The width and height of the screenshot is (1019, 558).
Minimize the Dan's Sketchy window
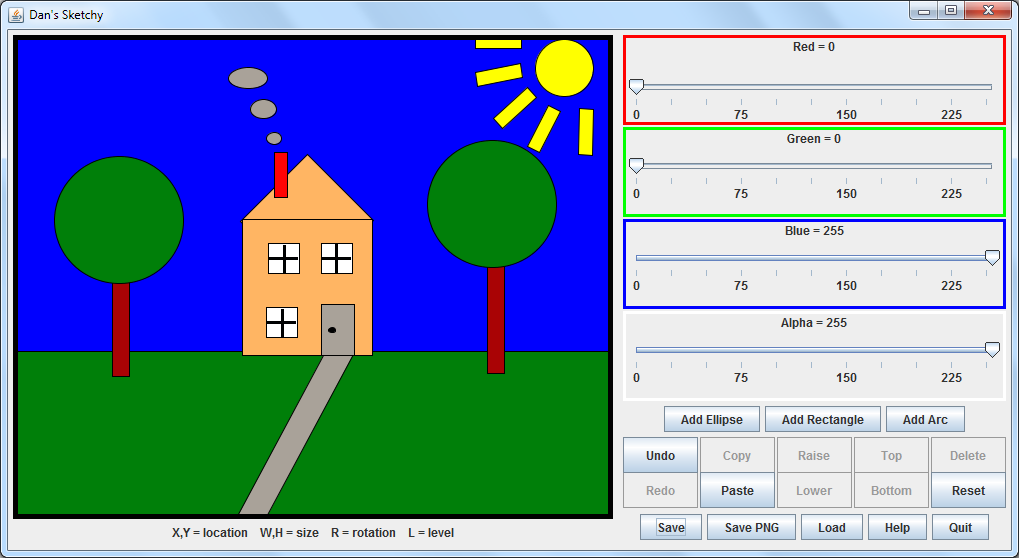coord(923,10)
